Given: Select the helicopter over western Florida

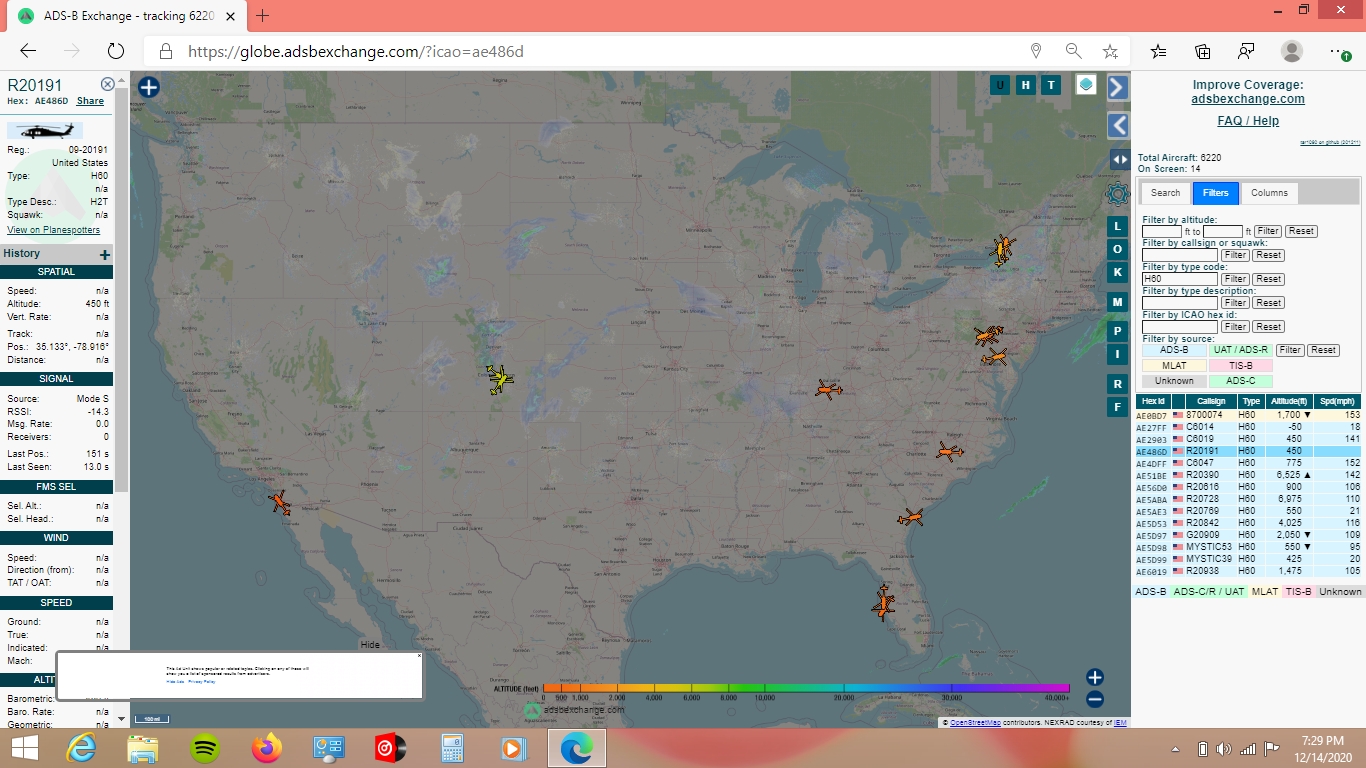Looking at the screenshot, I should tap(883, 603).
